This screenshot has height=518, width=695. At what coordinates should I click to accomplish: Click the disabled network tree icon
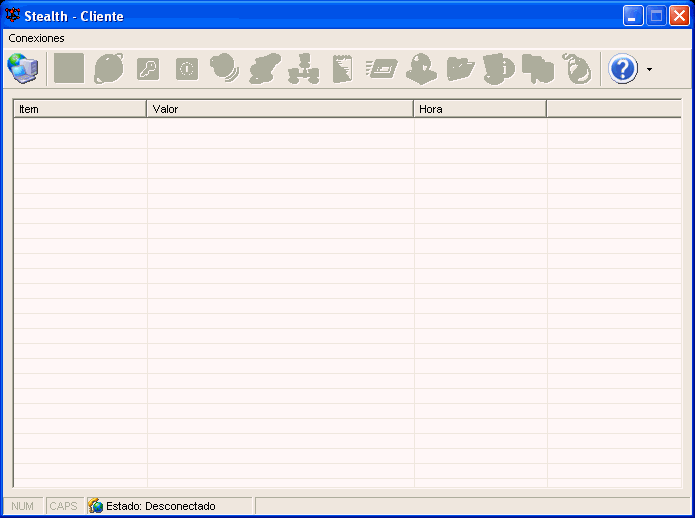(x=303, y=69)
